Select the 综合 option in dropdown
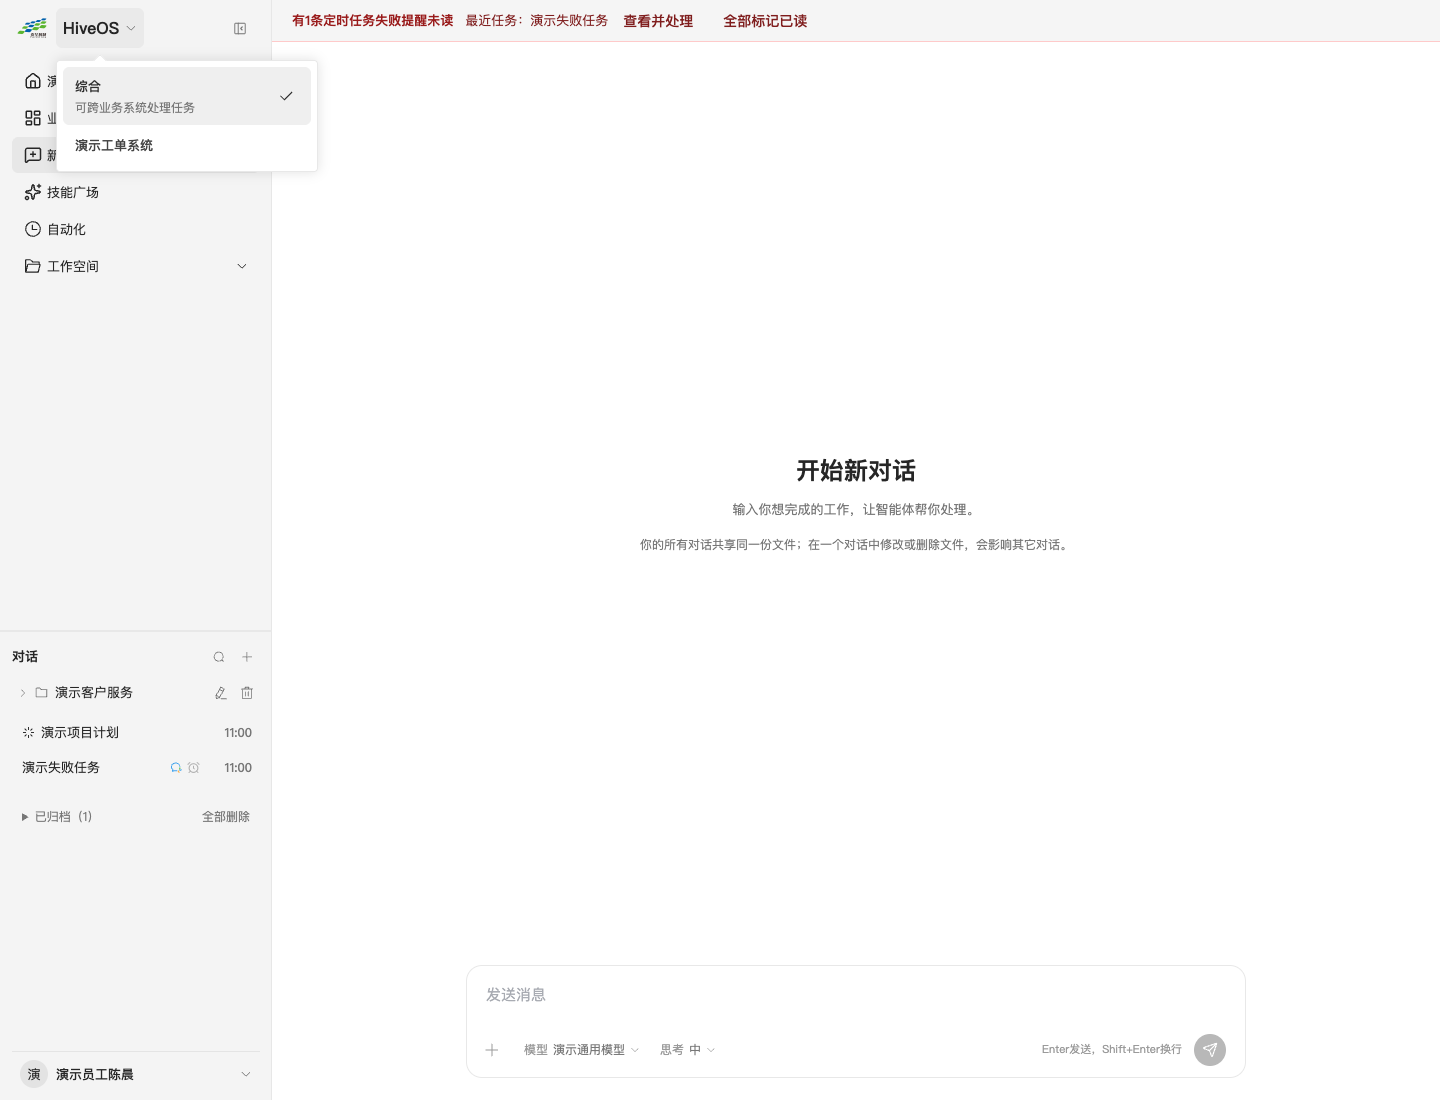1440x1100 pixels. pyautogui.click(x=187, y=96)
